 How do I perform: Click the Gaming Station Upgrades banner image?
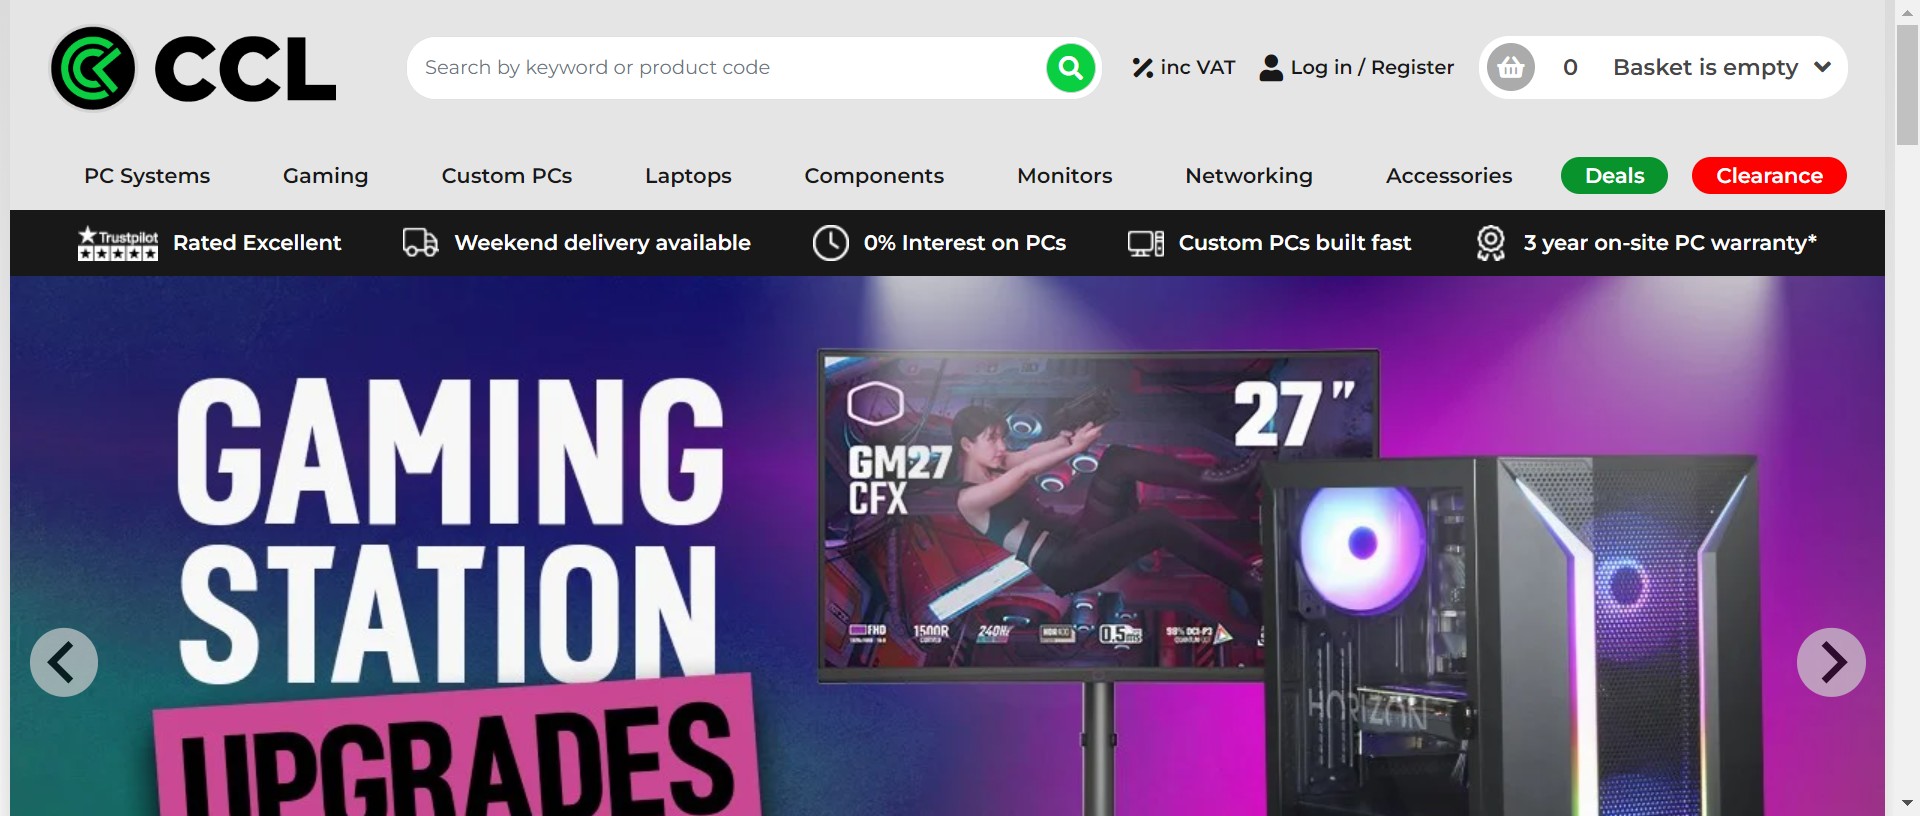click(x=947, y=546)
